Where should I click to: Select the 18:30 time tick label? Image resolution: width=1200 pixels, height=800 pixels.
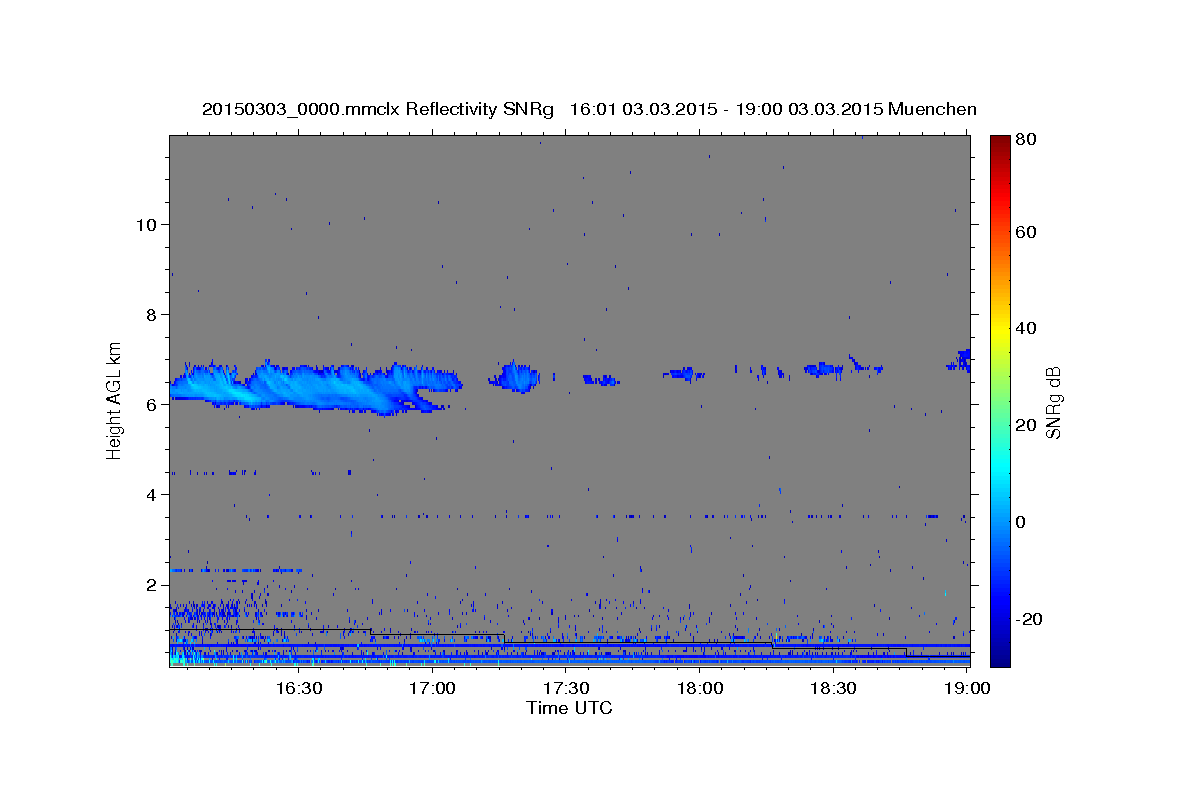coord(833,688)
